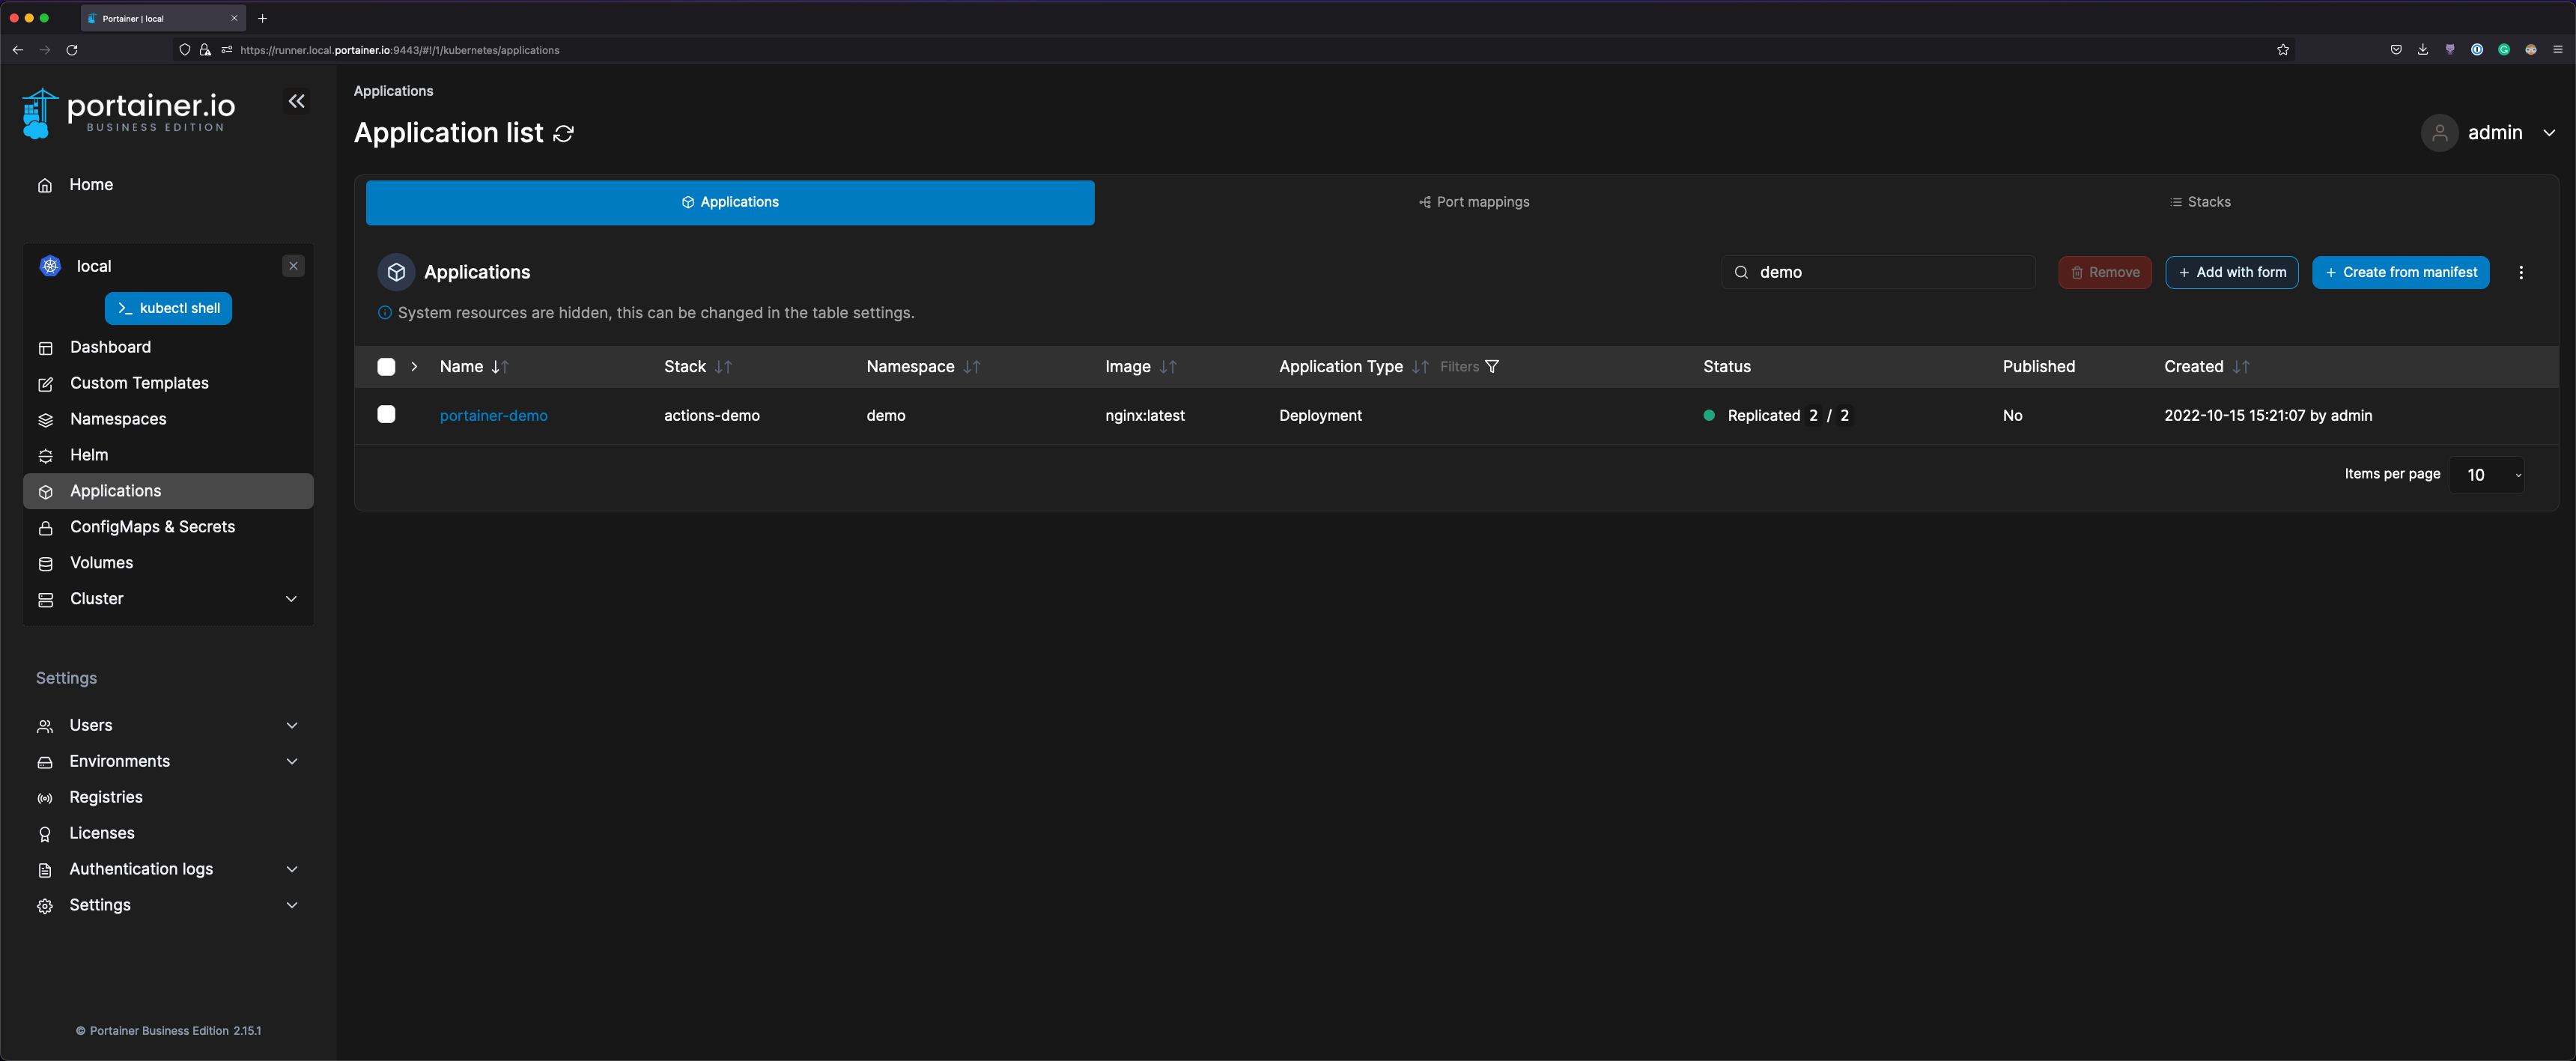This screenshot has height=1061, width=2576.
Task: Click the Applications box icon in panel header
Action: tap(396, 272)
